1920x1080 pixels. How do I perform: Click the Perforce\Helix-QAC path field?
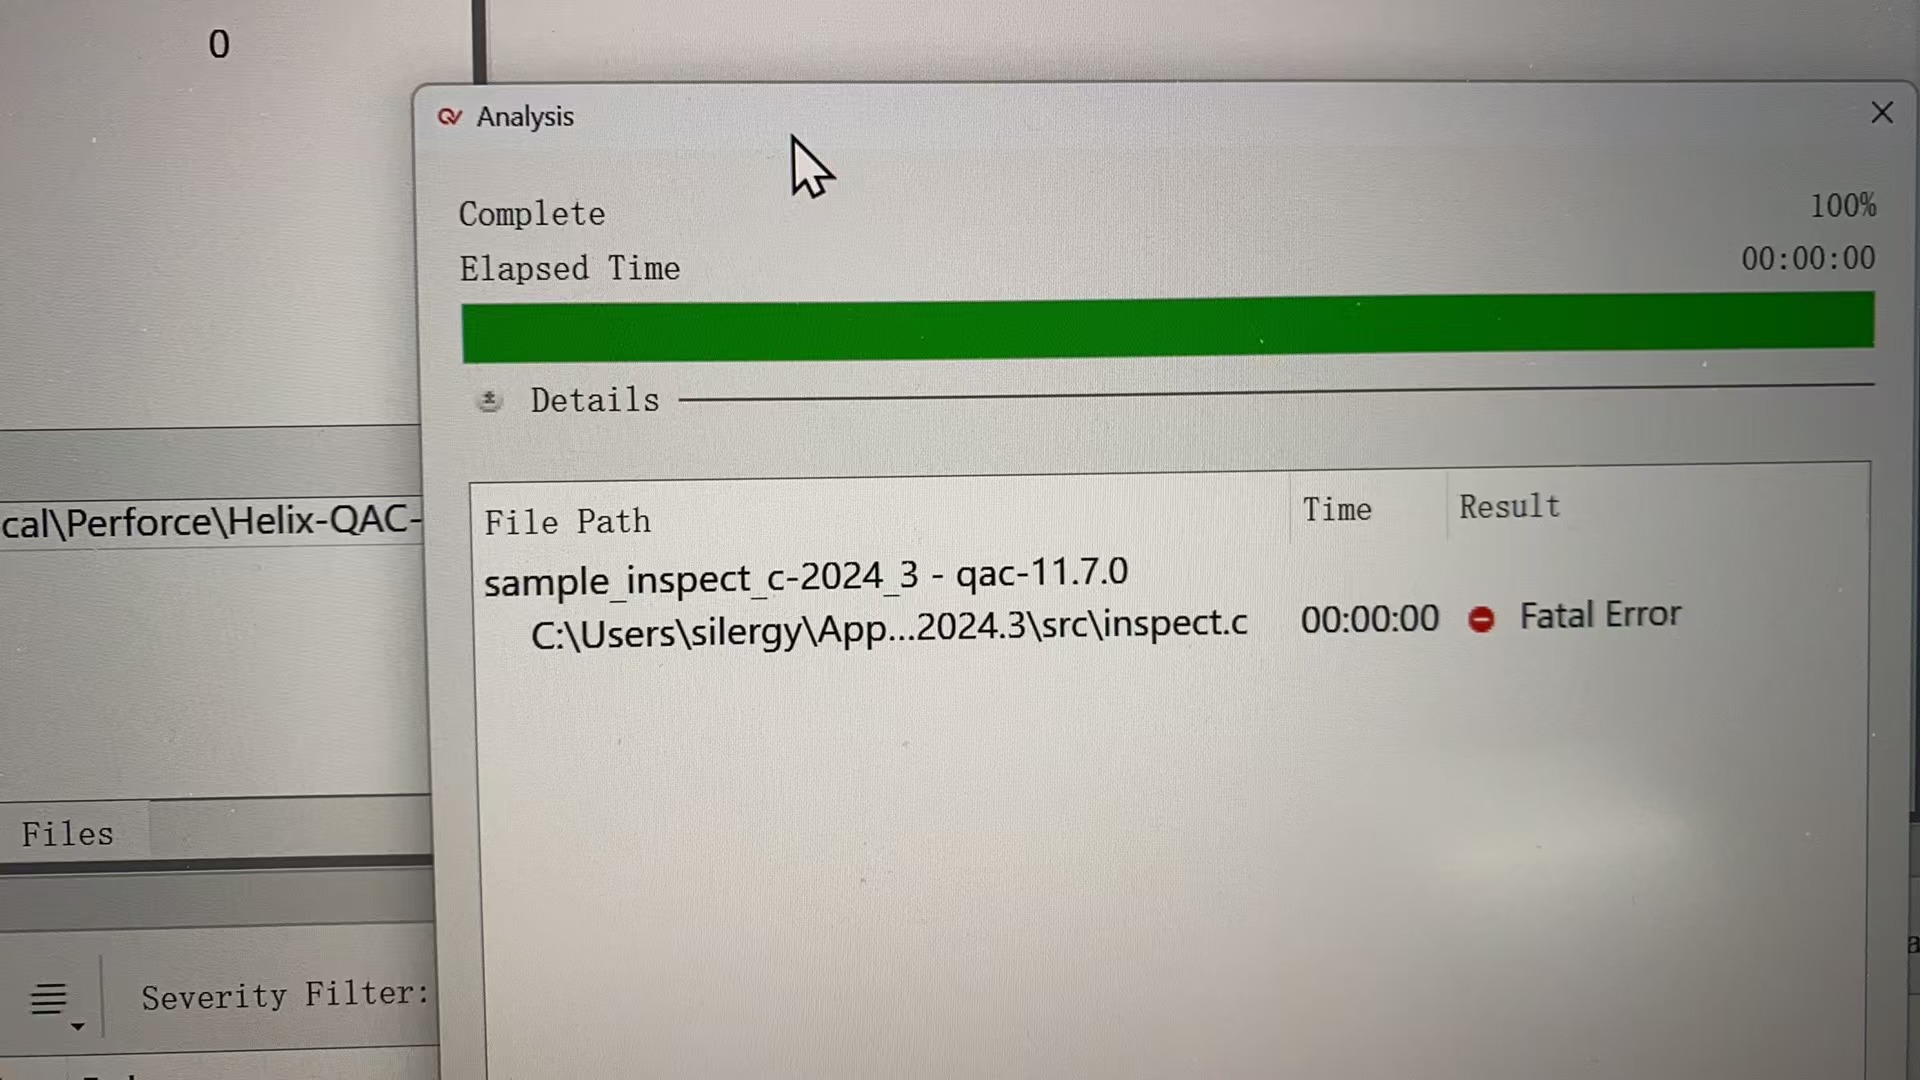[211, 521]
